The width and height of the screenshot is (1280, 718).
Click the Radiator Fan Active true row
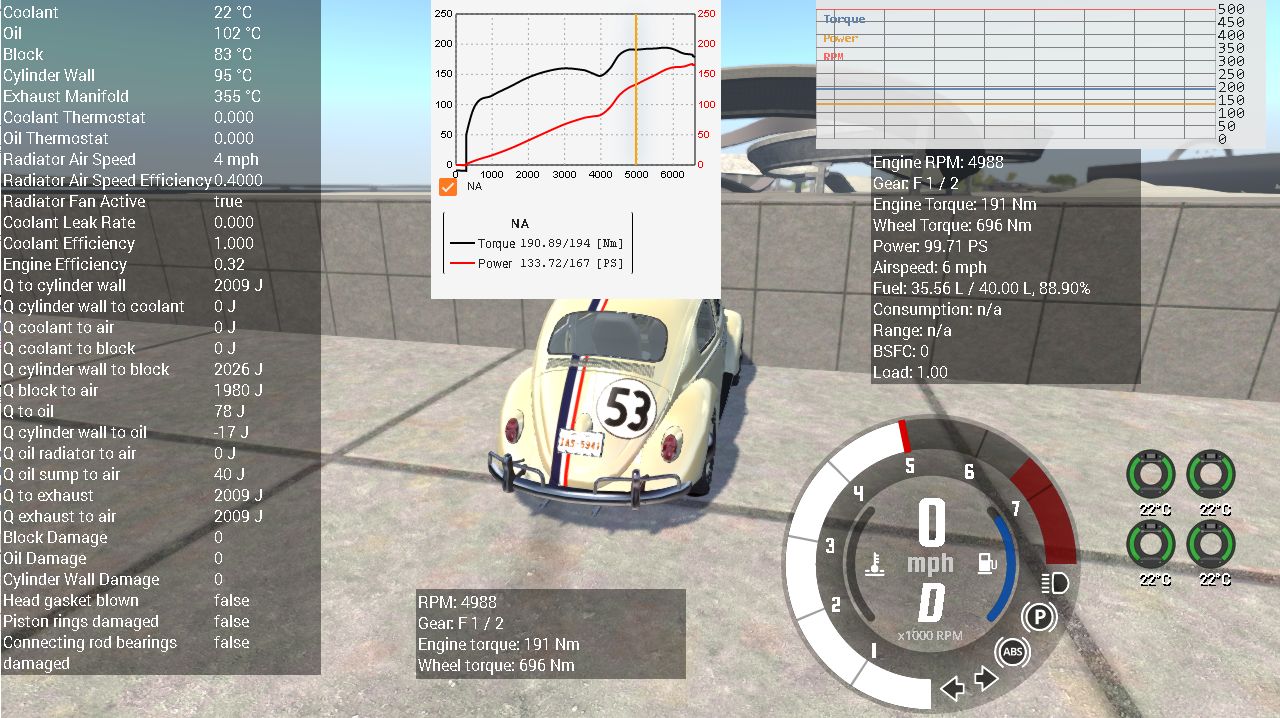click(x=160, y=201)
